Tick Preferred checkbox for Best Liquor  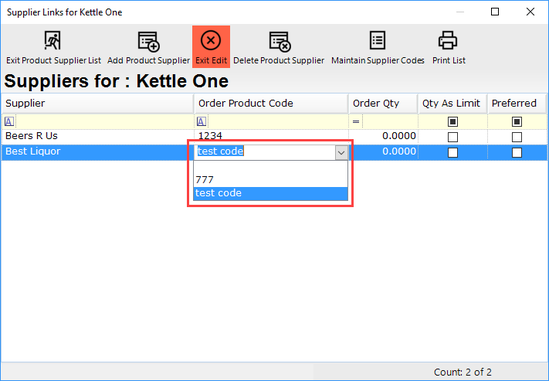point(517,152)
